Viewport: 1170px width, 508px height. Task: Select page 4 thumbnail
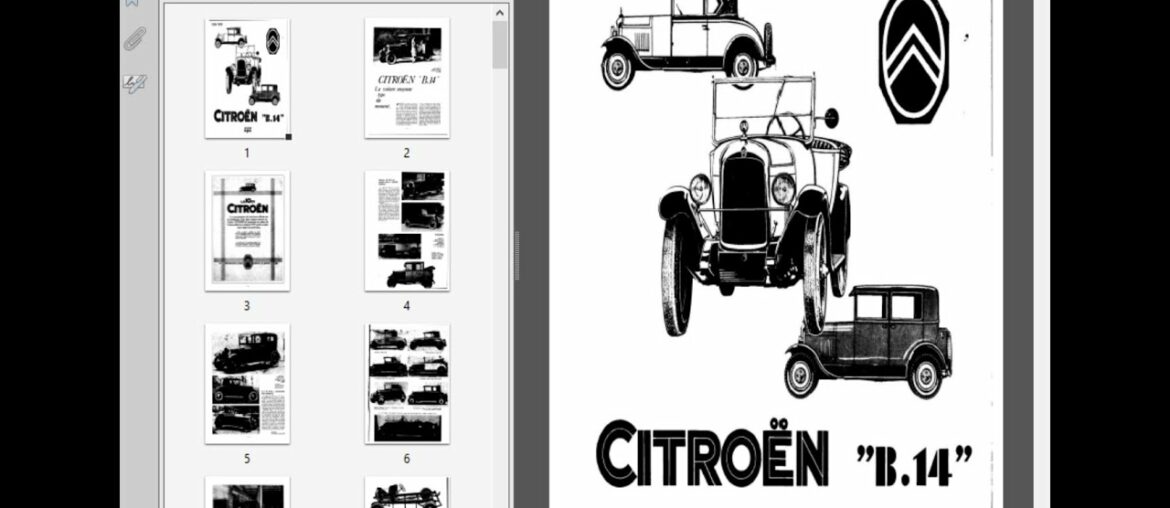pyautogui.click(x=407, y=231)
